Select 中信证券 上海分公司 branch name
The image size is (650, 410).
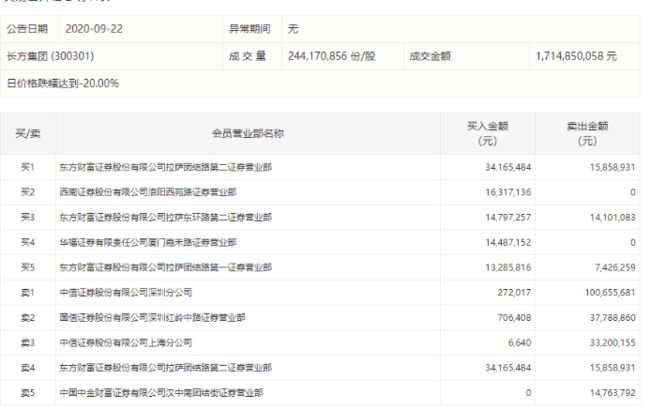(x=126, y=343)
